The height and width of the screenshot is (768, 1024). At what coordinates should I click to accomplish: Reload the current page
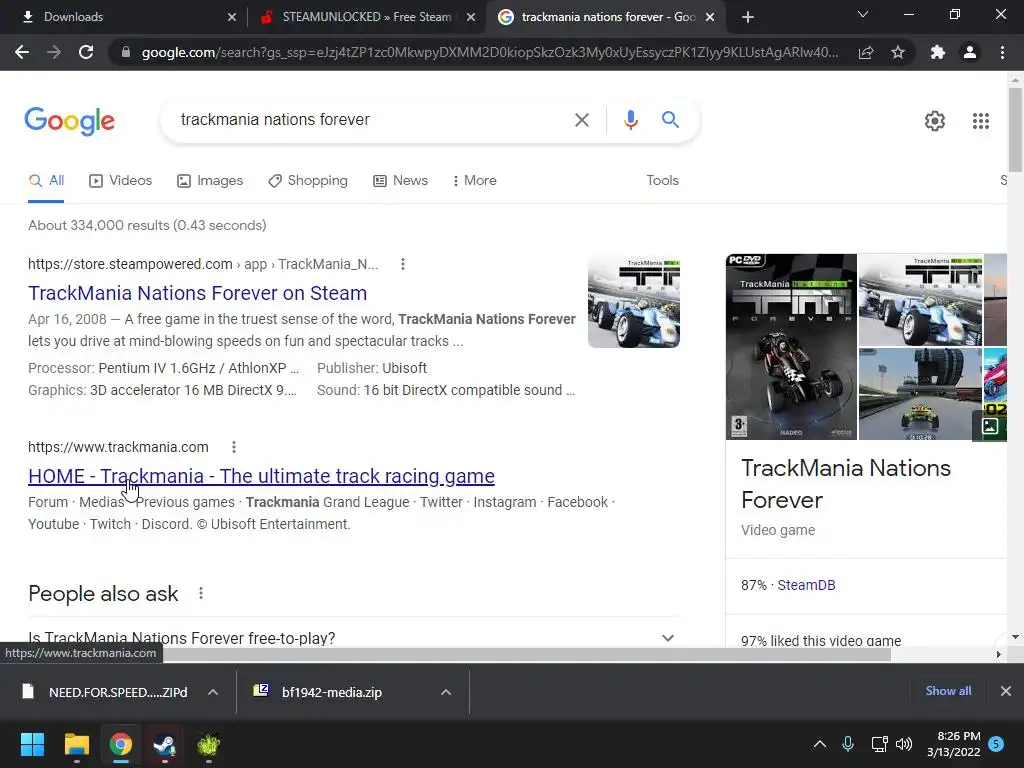point(86,52)
